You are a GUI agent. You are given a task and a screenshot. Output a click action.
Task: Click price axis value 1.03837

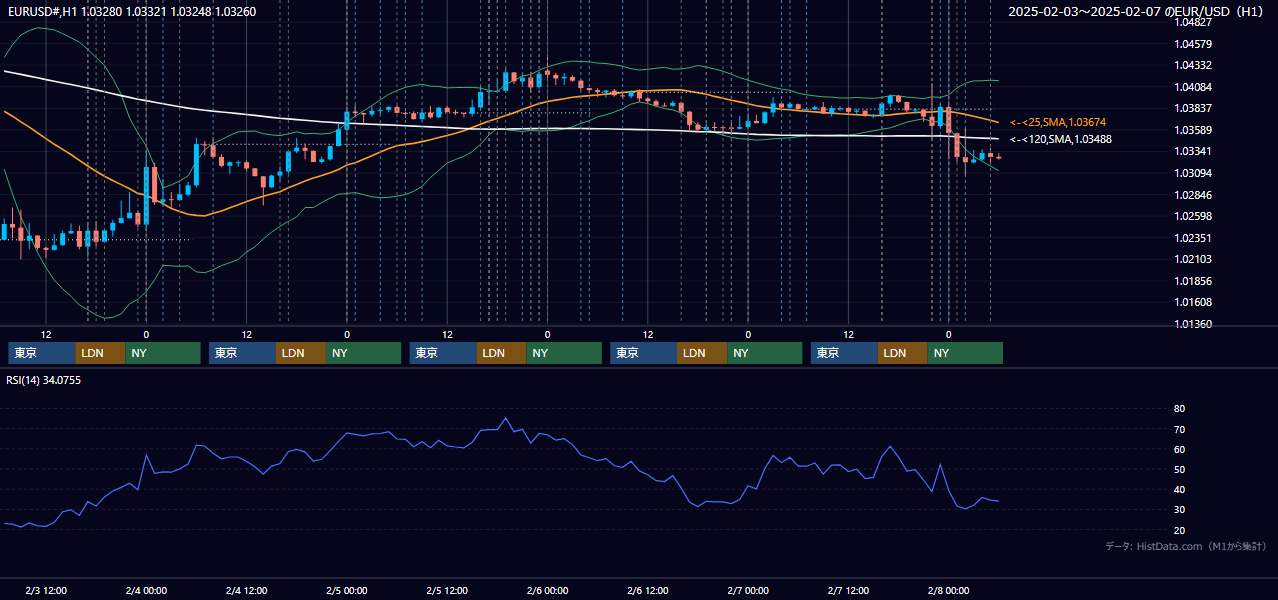coord(1193,108)
